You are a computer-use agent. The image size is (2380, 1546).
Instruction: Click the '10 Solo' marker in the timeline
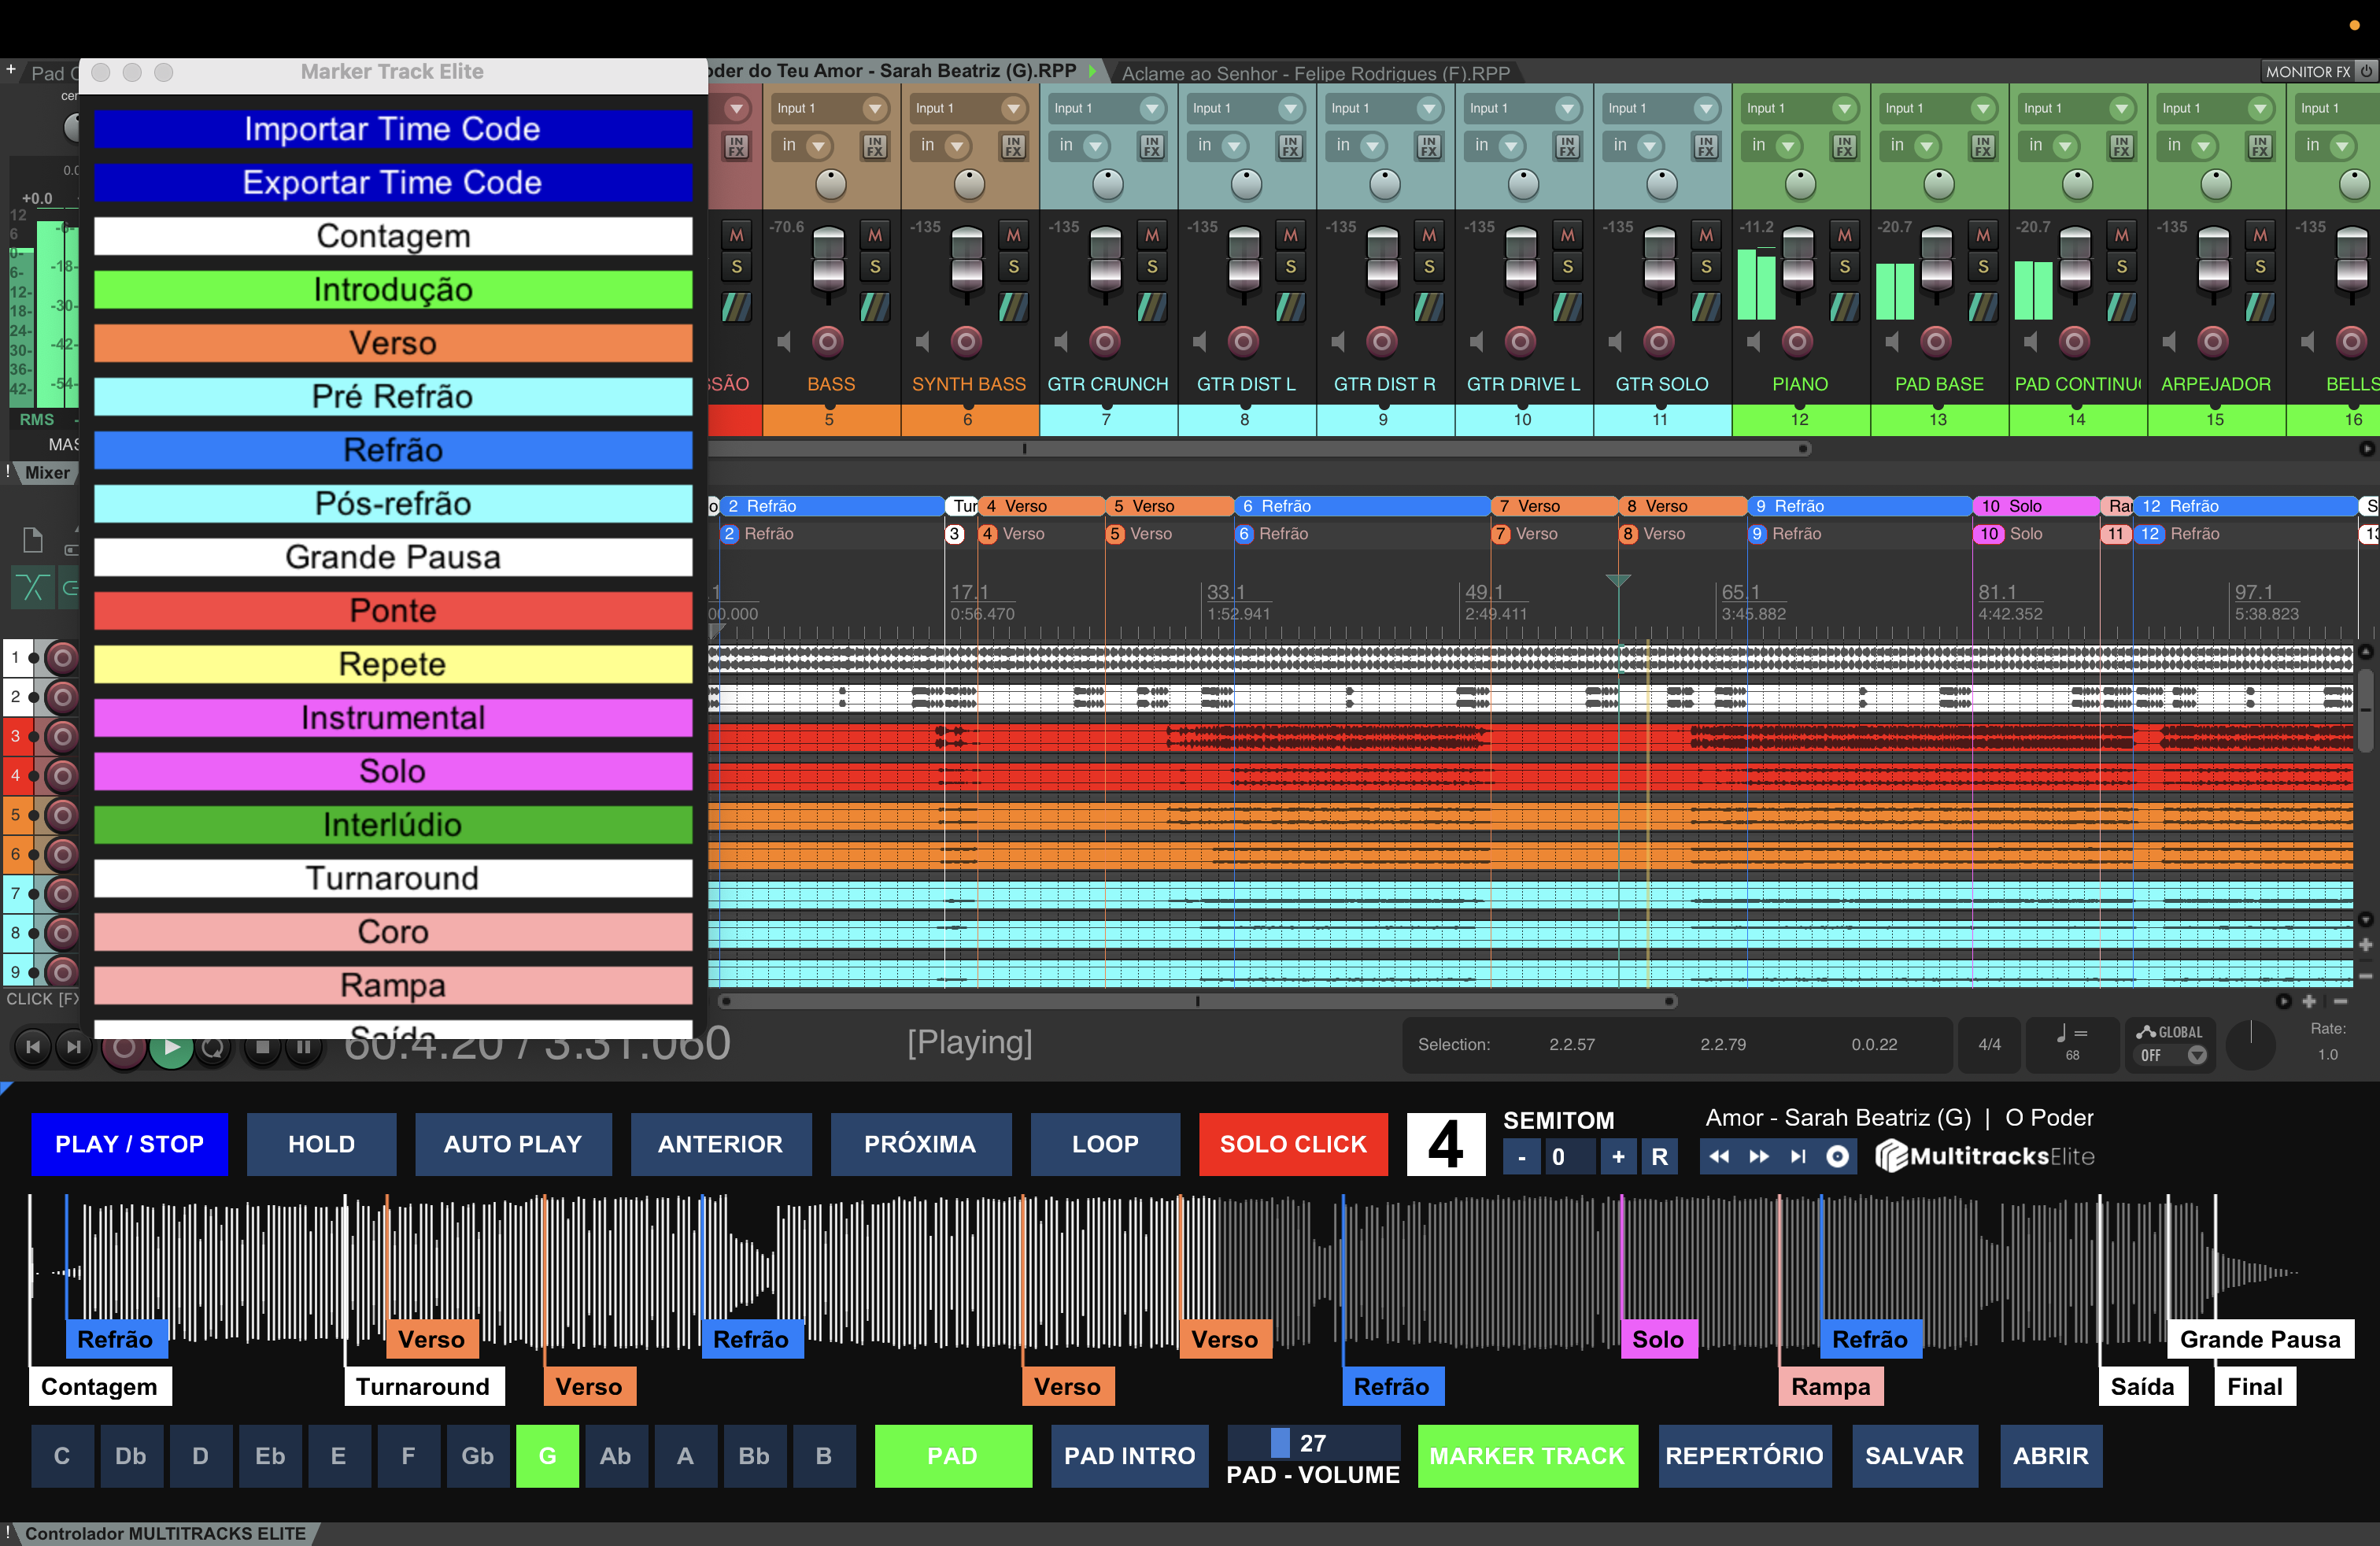coord(2032,506)
